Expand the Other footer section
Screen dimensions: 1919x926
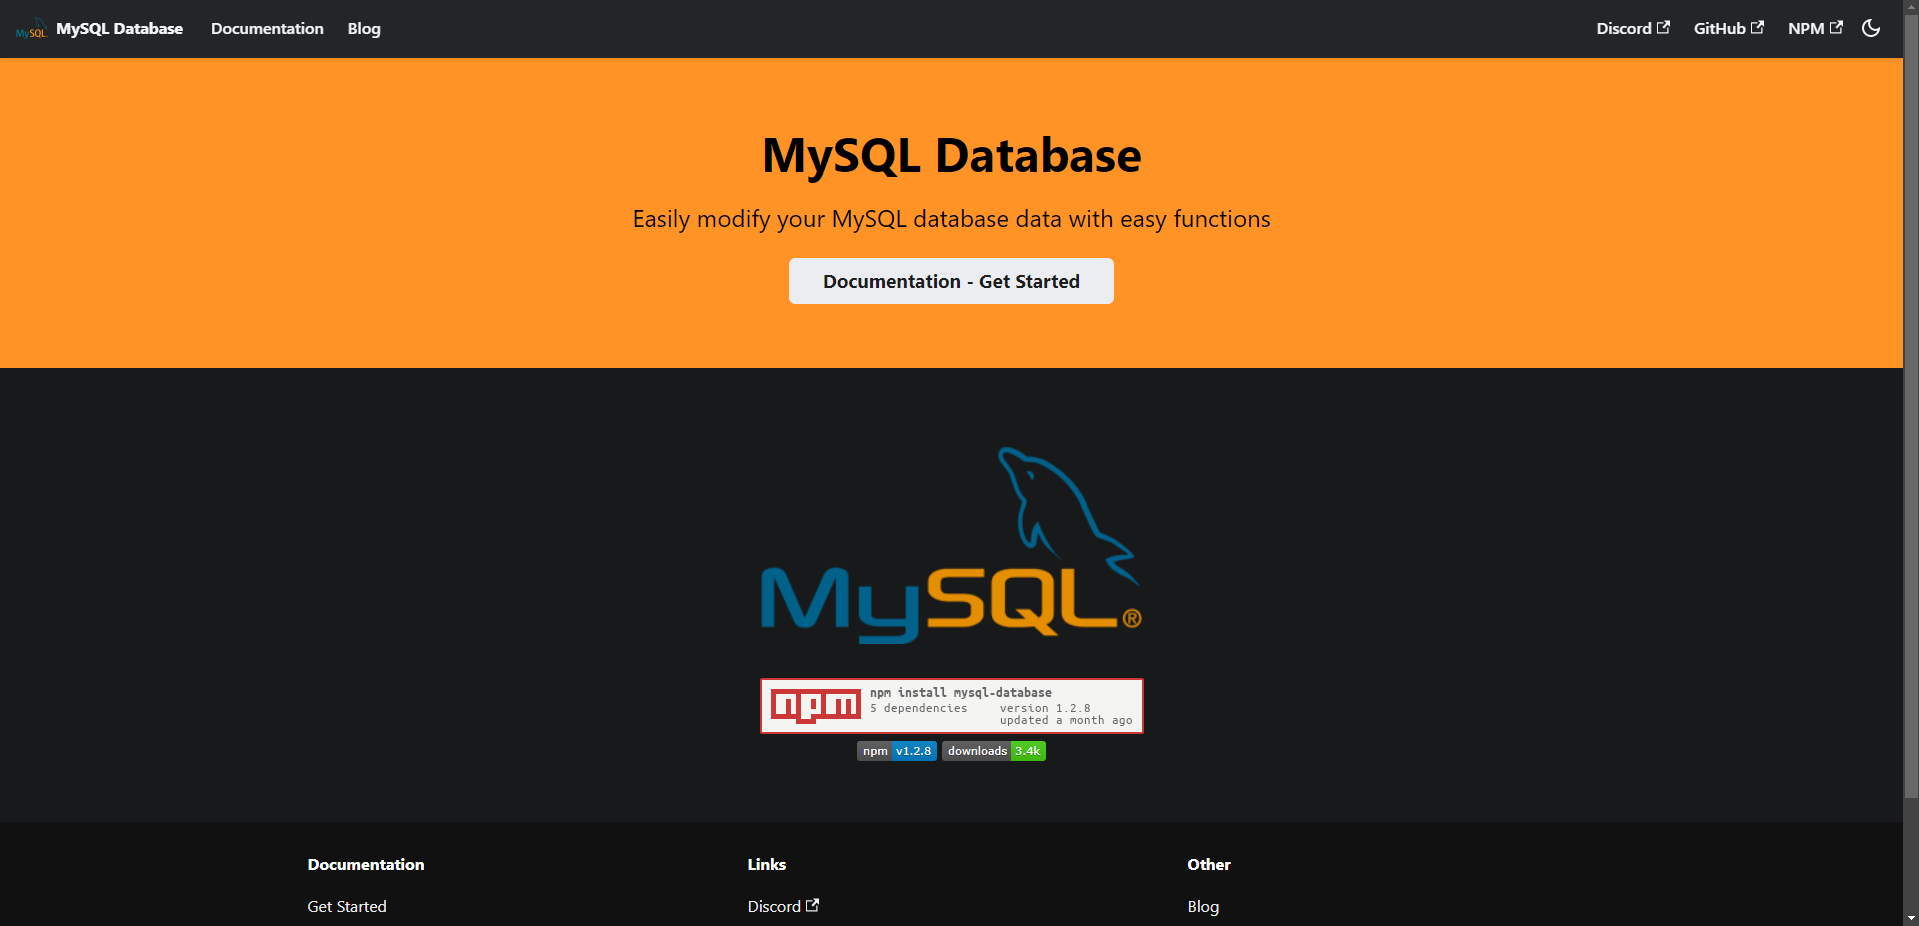click(1208, 864)
